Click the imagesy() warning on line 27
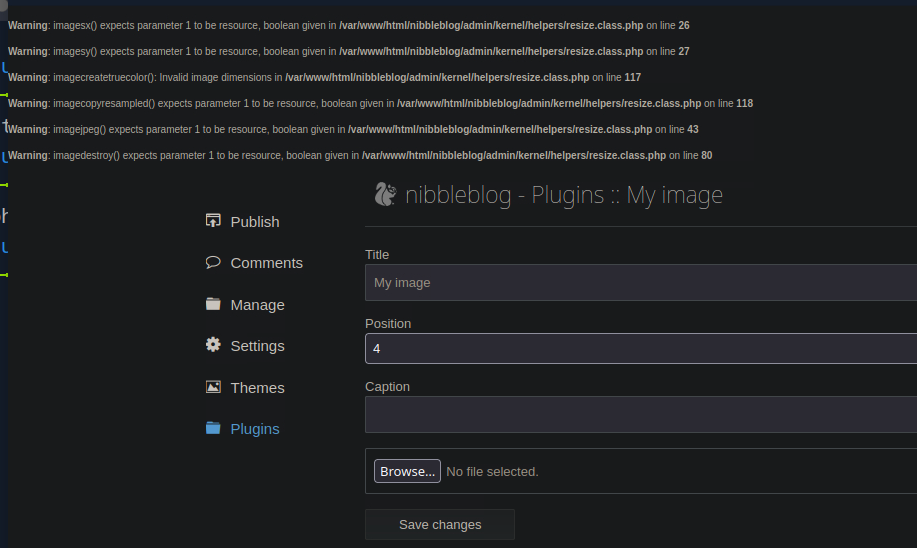This screenshot has height=548, width=917. coord(349,51)
